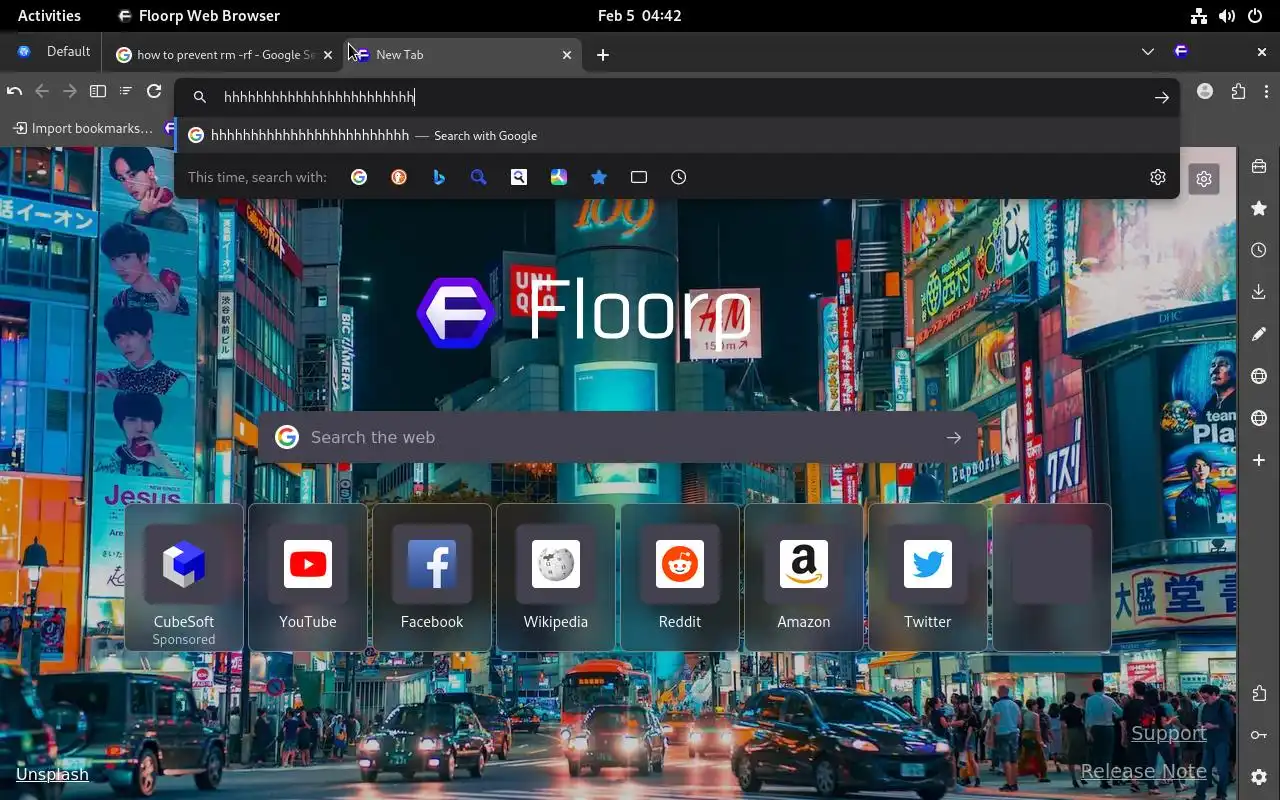Open search settings gear in the dropdown

click(x=1158, y=177)
